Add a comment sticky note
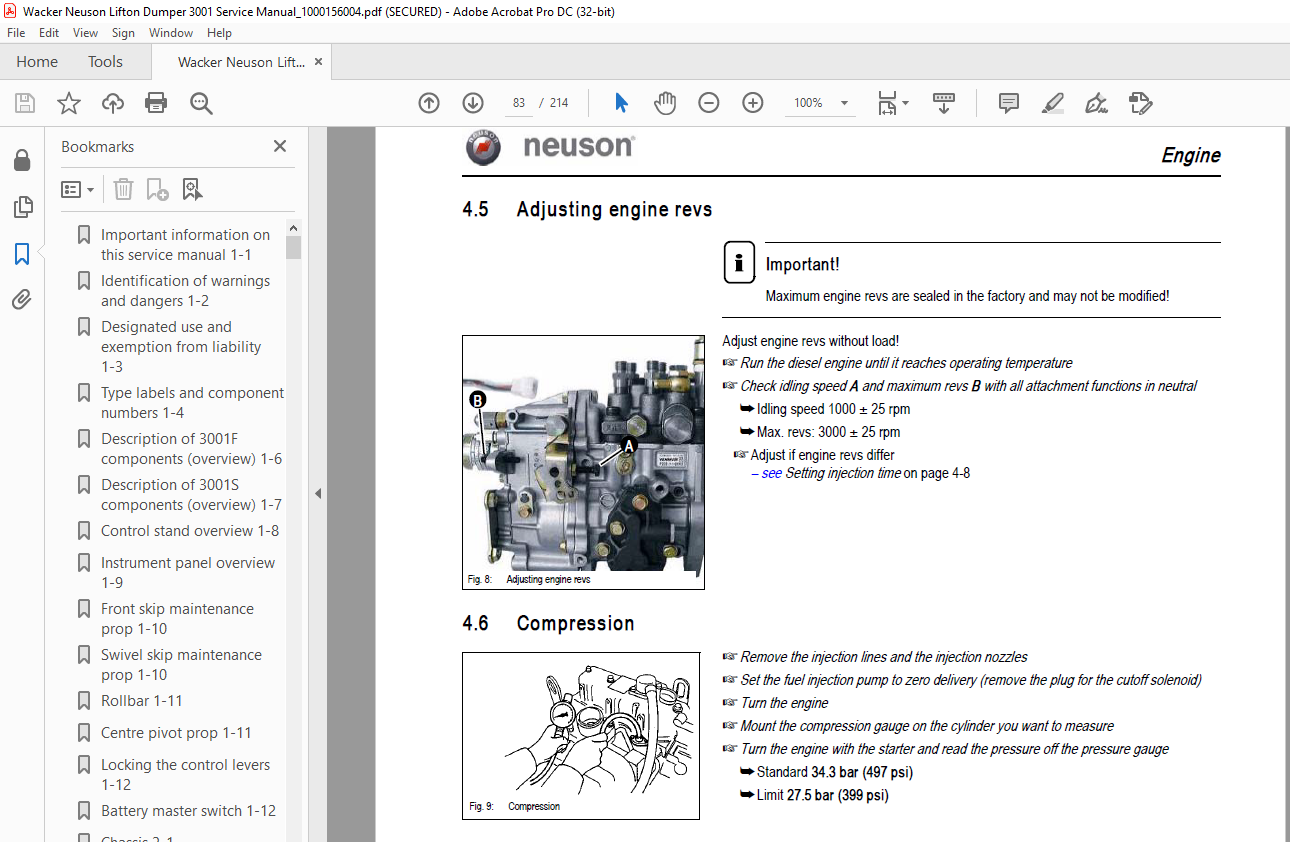 (1009, 103)
